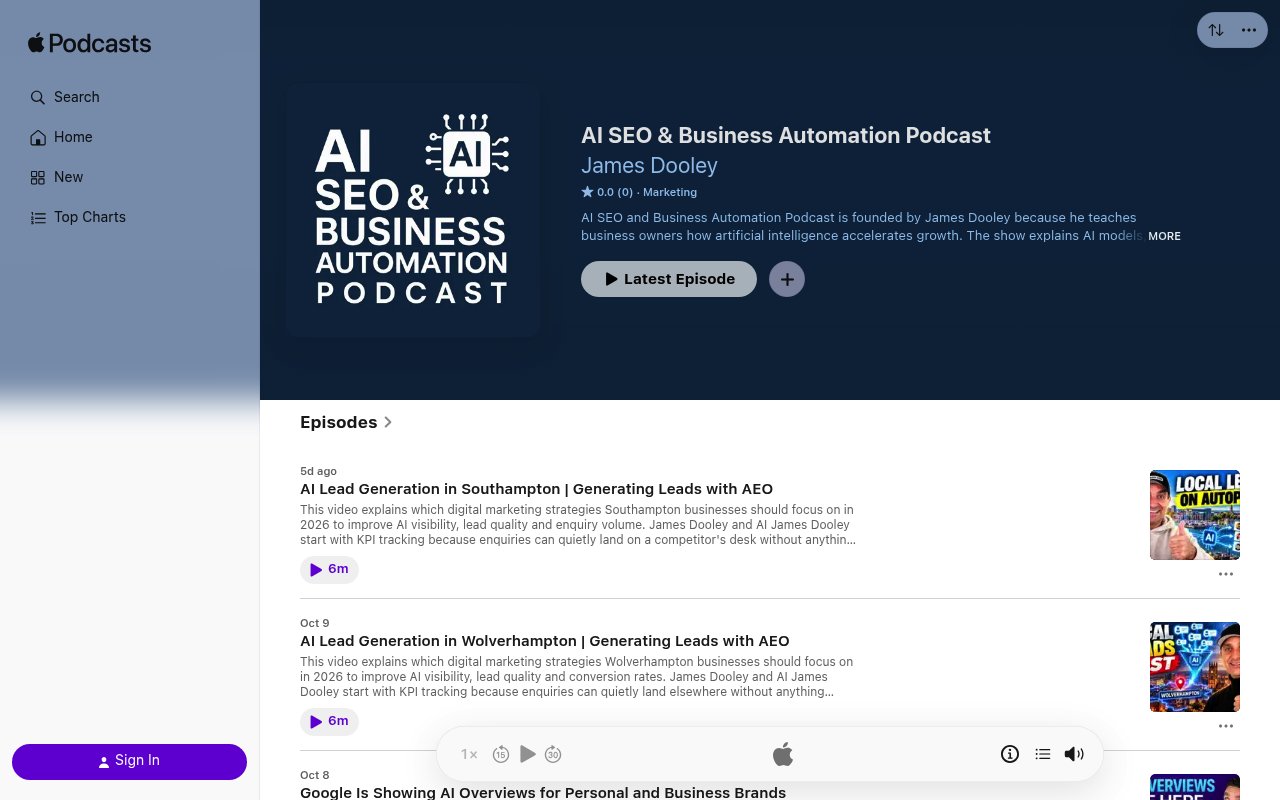
Task: Open the more options ellipsis in the header
Action: [x=1249, y=30]
